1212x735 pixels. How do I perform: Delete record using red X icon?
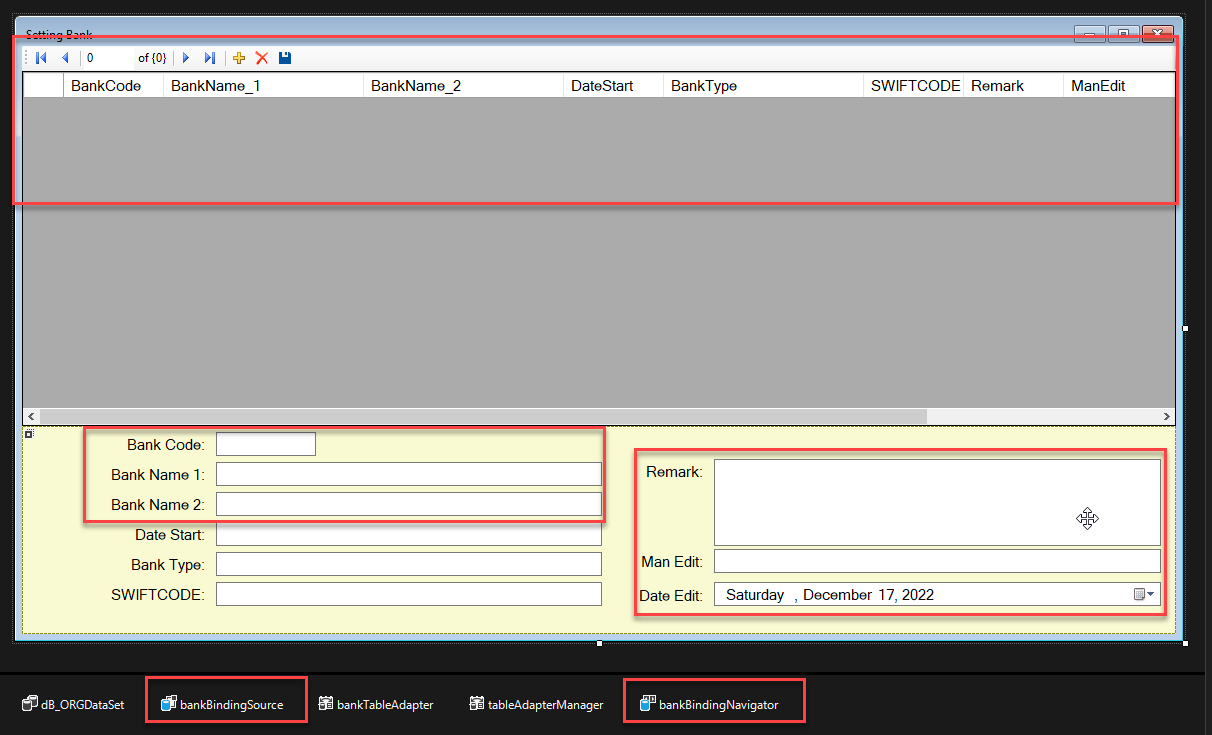[x=262, y=58]
